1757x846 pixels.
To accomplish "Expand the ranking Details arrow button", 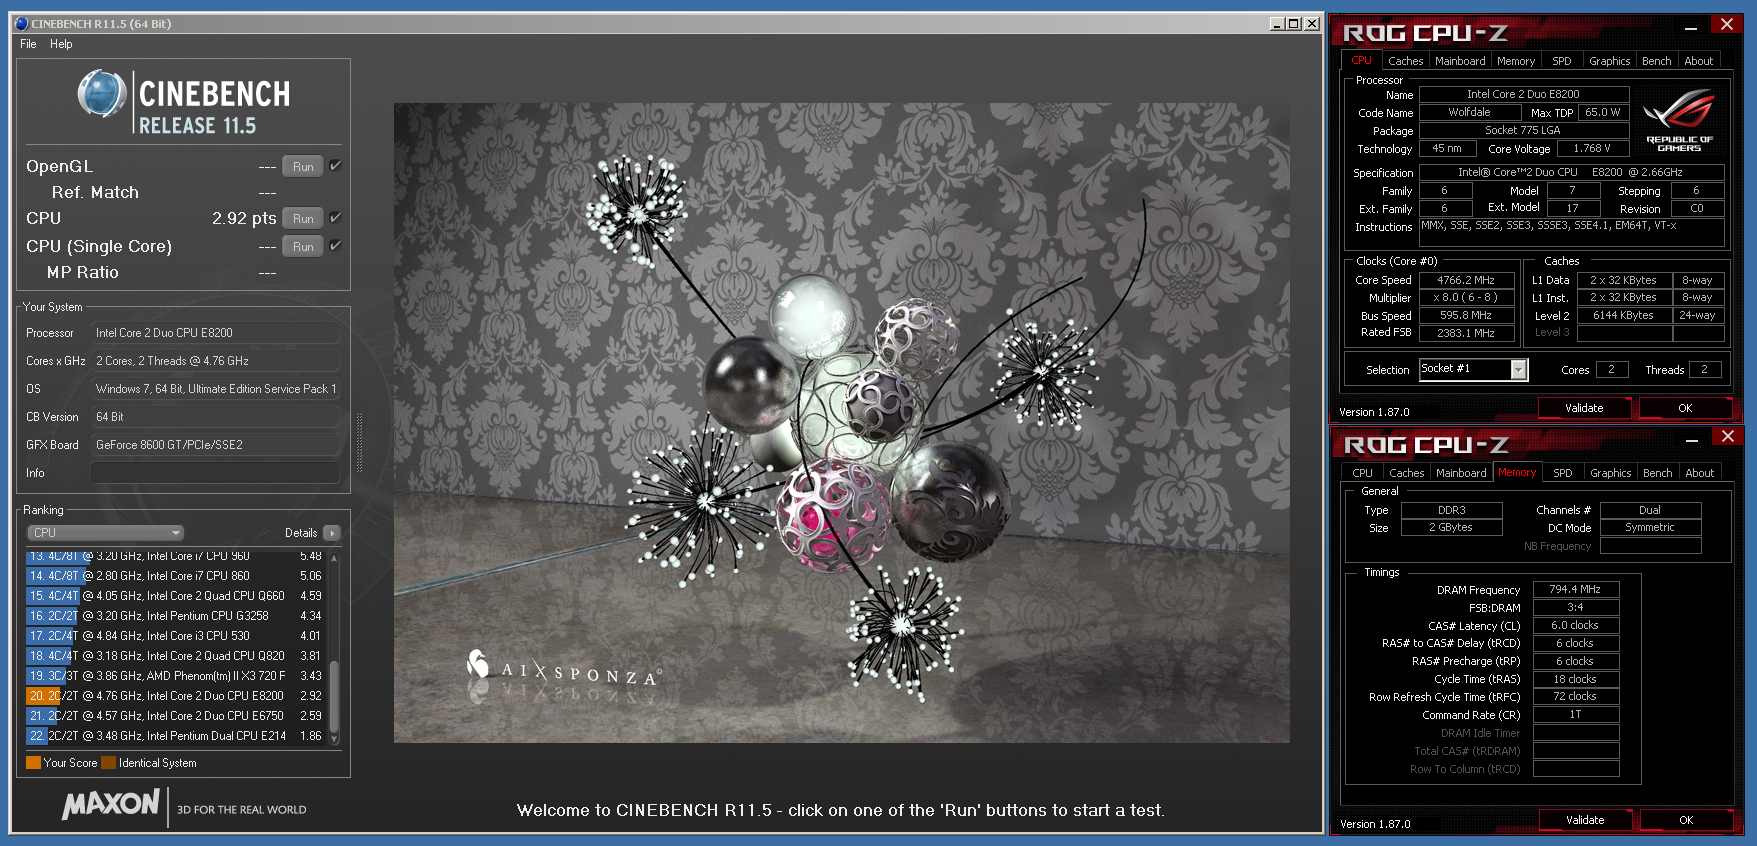I will 332,533.
